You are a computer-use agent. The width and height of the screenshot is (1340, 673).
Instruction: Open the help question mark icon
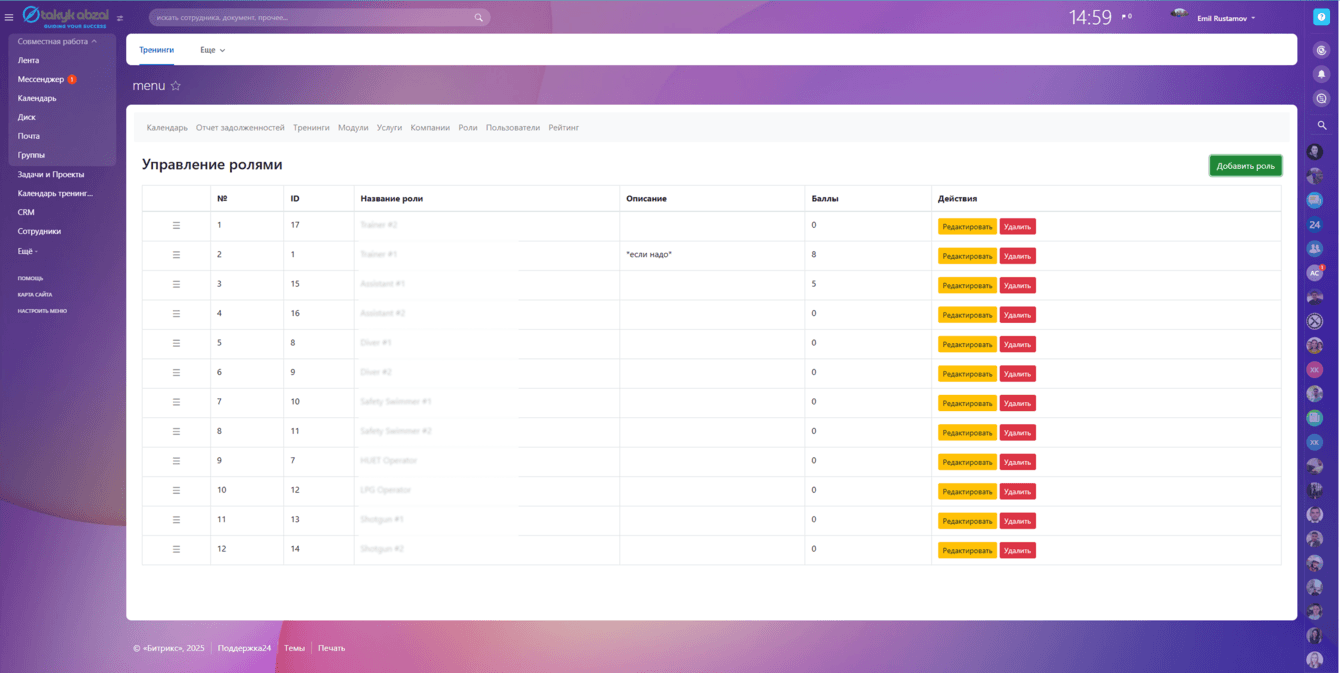click(x=1321, y=17)
